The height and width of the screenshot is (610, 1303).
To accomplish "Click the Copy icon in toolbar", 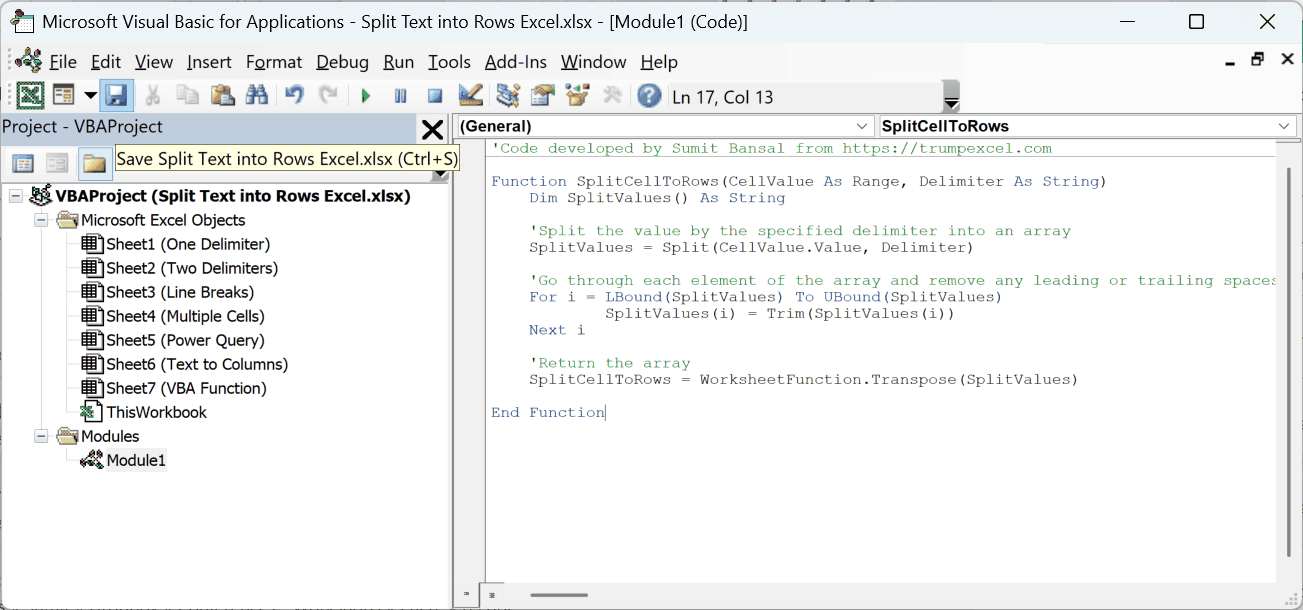I will tap(187, 96).
